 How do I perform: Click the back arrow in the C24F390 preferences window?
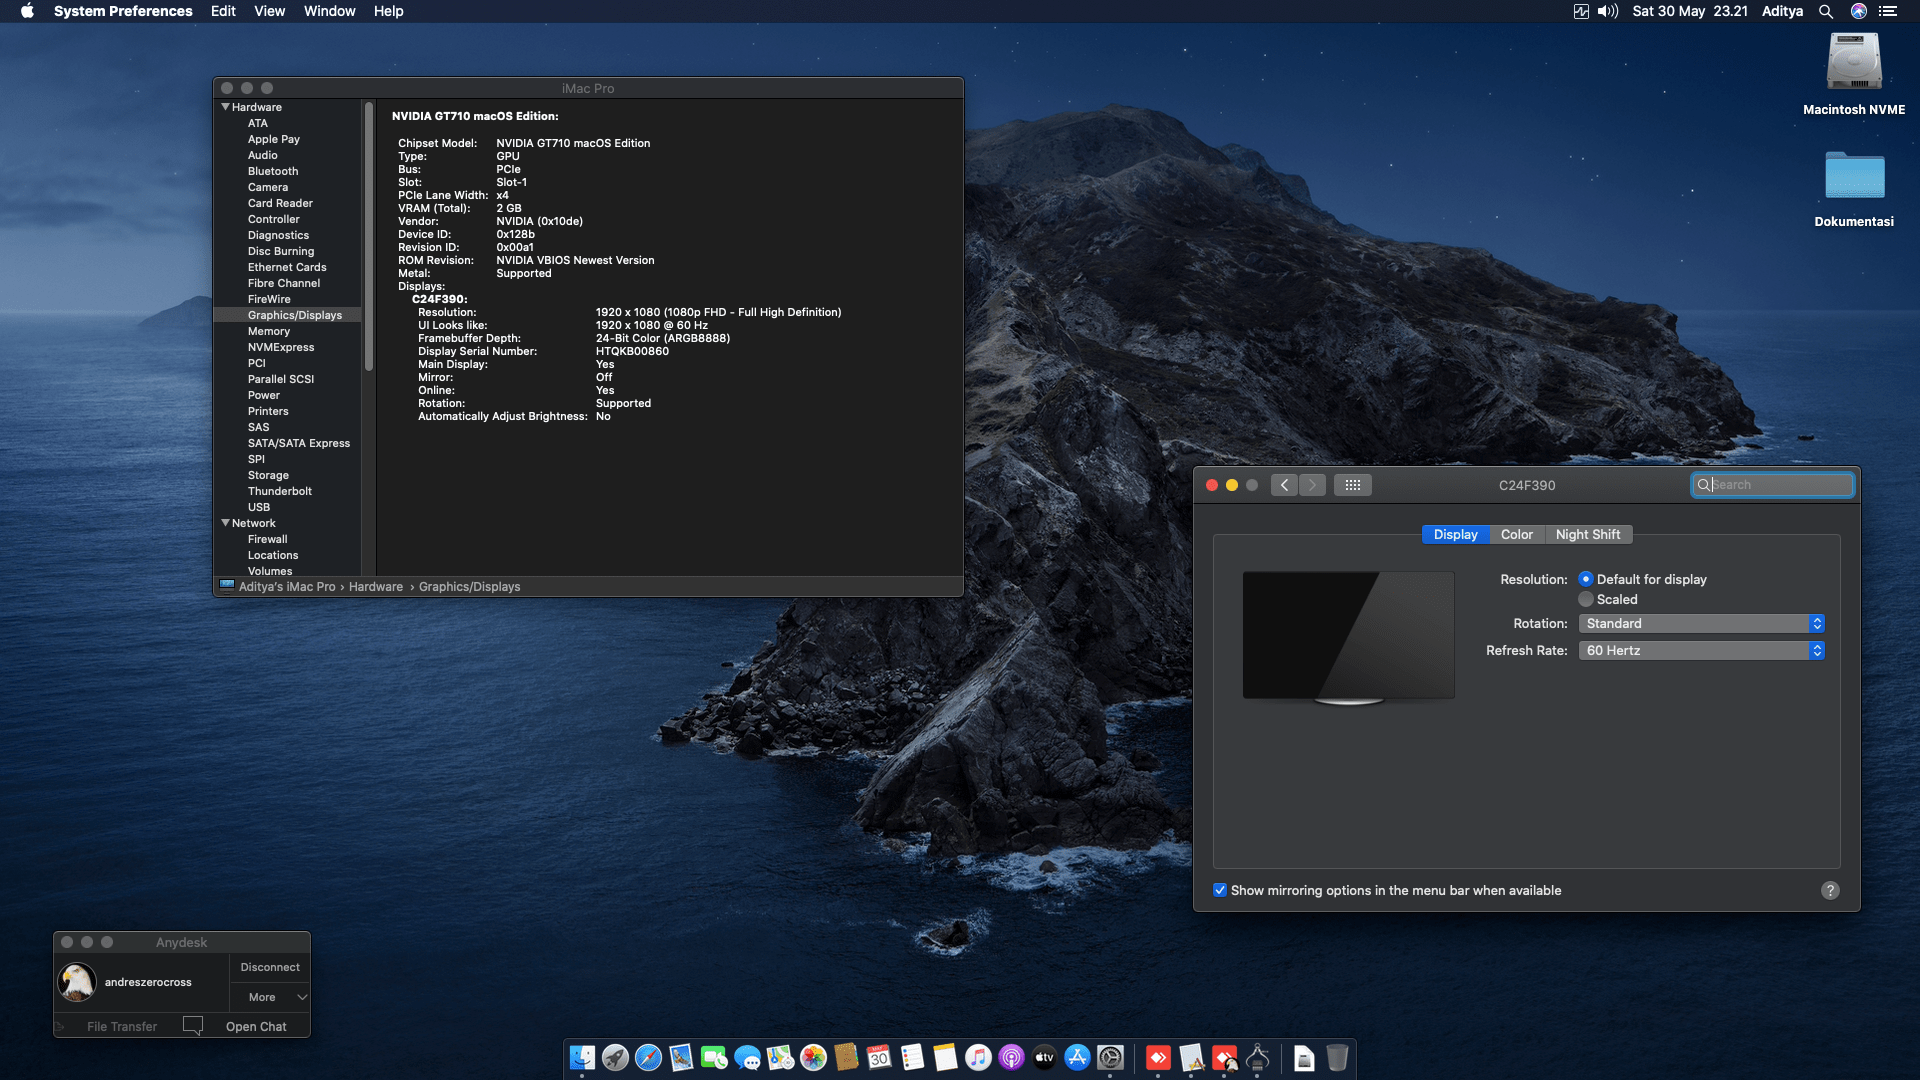[1285, 485]
